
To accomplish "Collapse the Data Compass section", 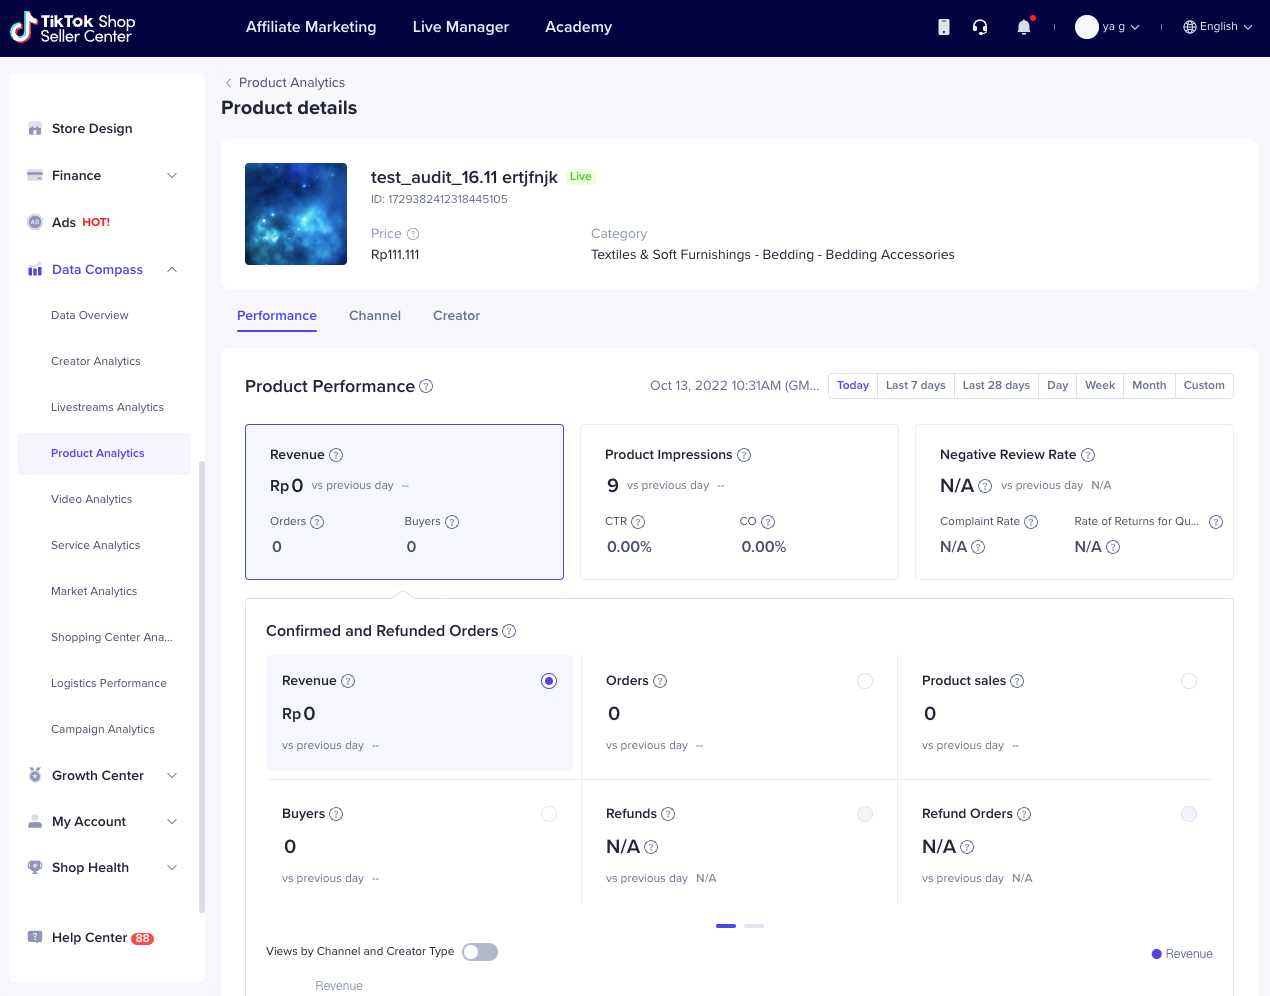I will (x=172, y=270).
